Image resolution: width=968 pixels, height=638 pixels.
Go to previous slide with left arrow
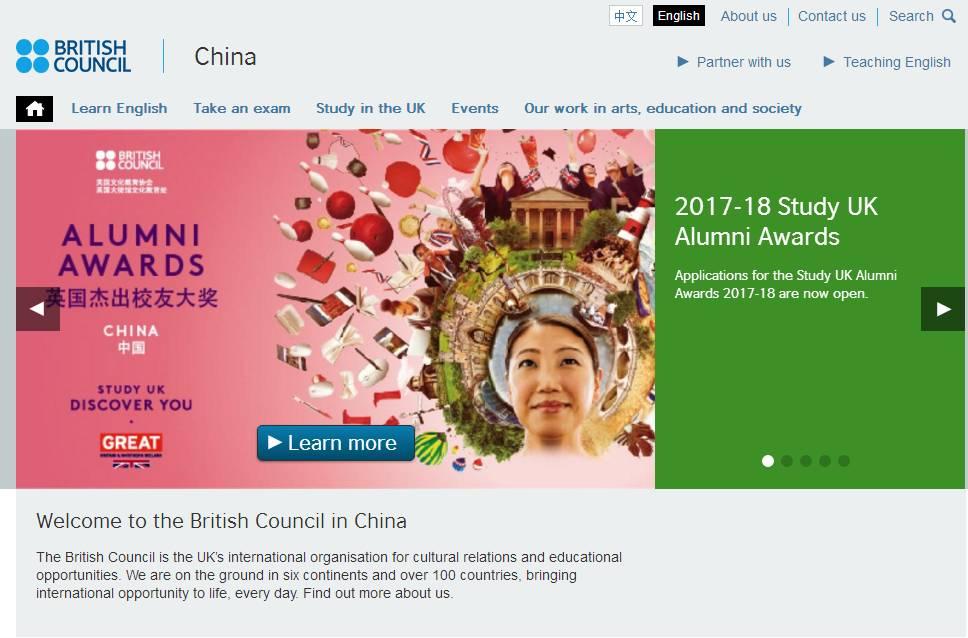(x=38, y=309)
